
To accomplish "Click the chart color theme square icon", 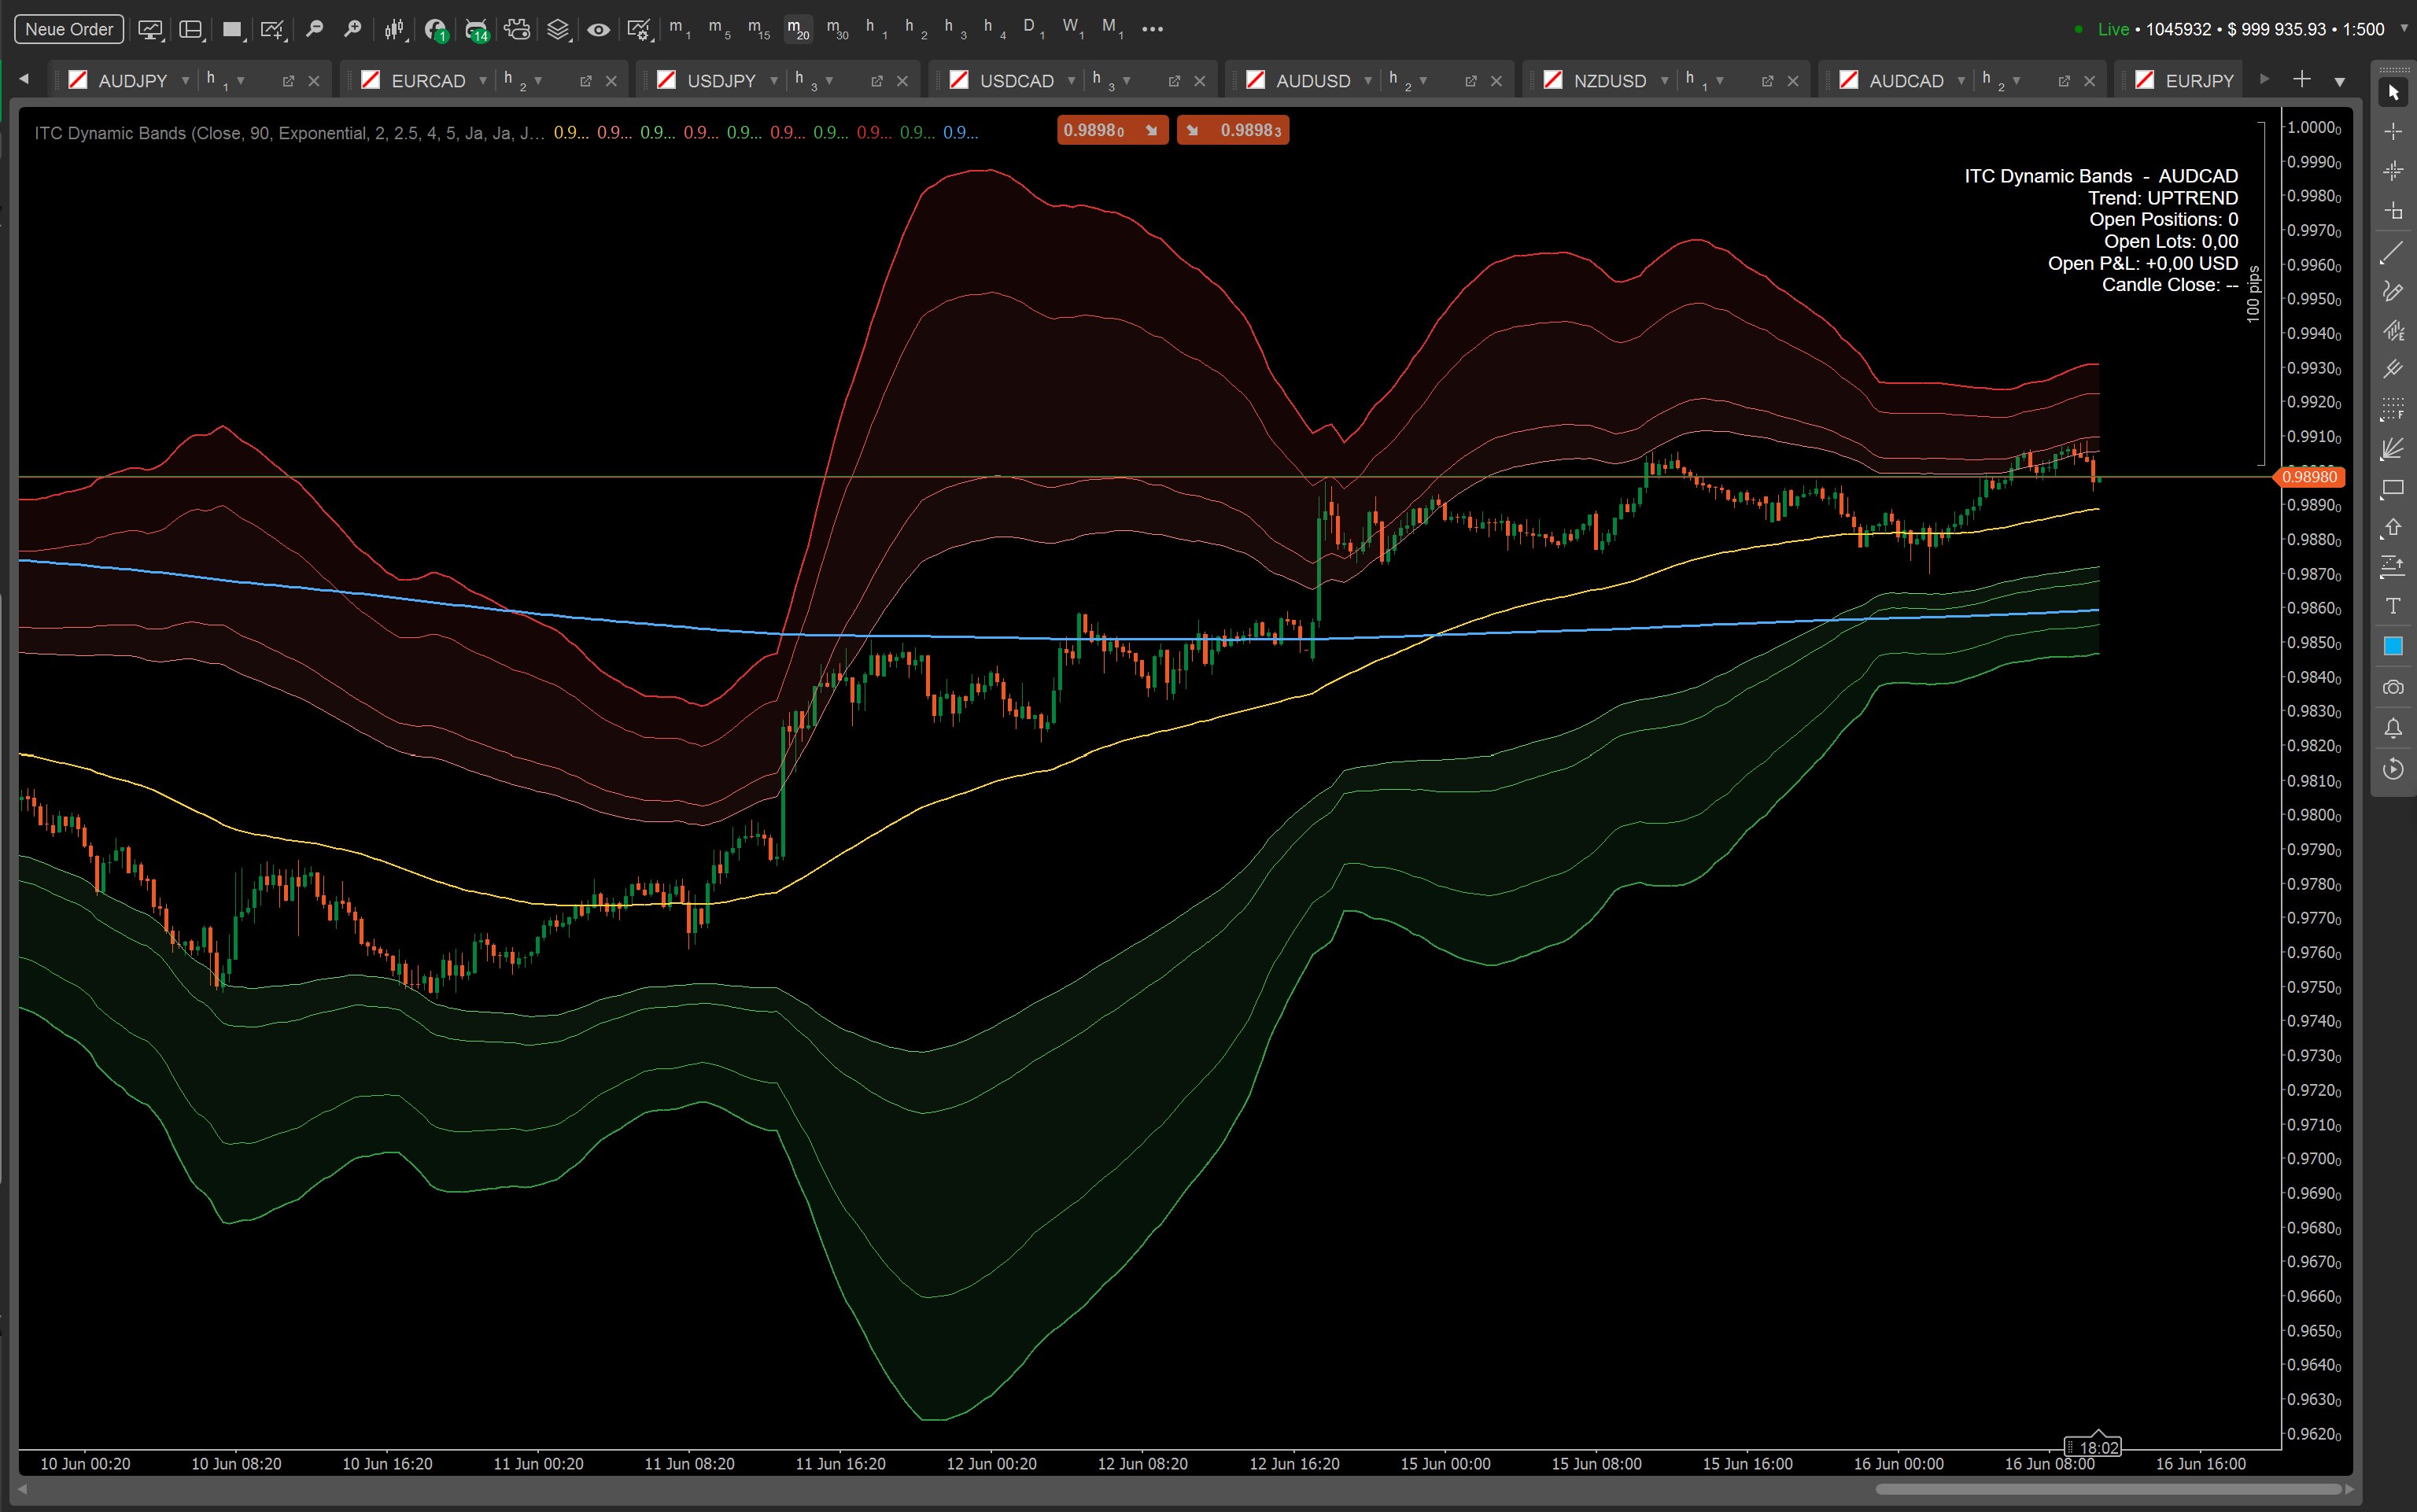I will [x=233, y=30].
